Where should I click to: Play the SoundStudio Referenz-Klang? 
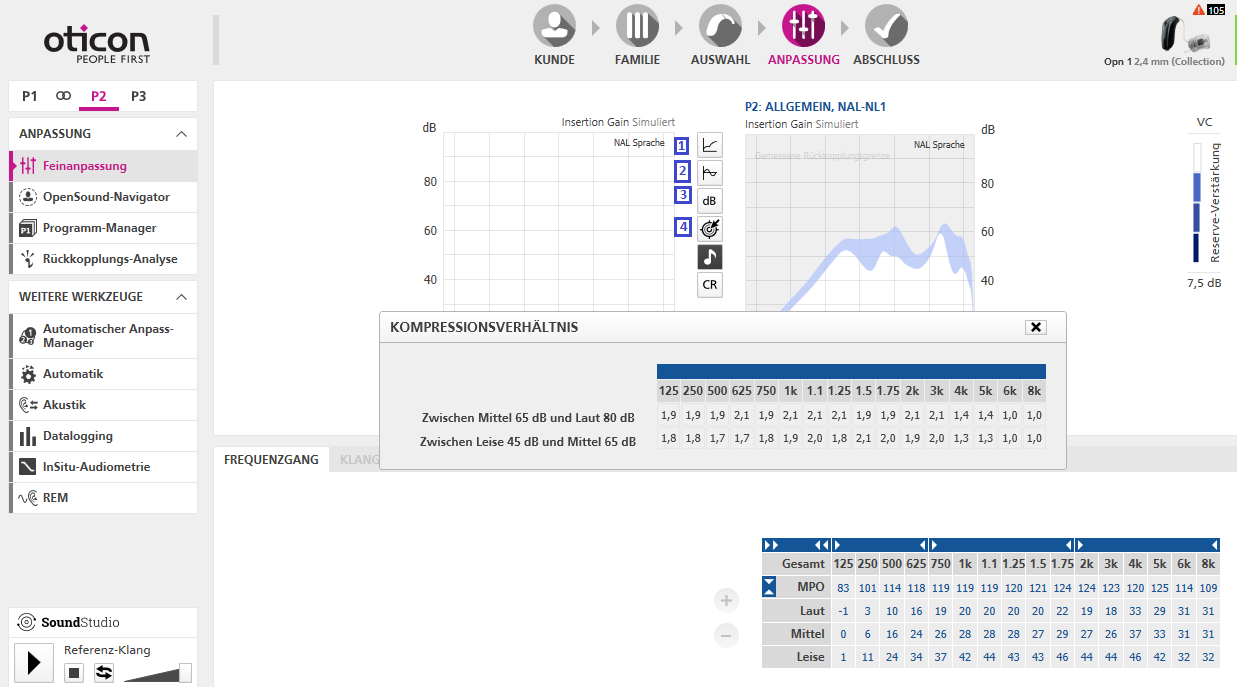pyautogui.click(x=34, y=662)
